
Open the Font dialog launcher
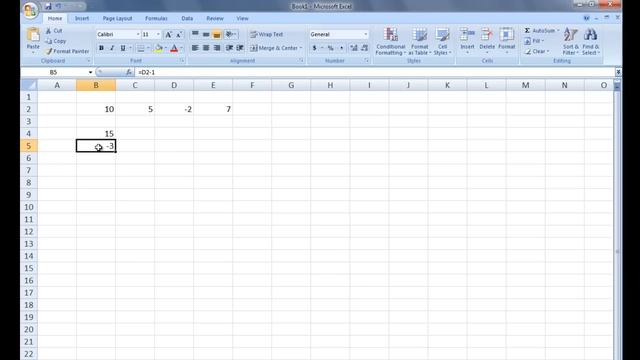(182, 61)
